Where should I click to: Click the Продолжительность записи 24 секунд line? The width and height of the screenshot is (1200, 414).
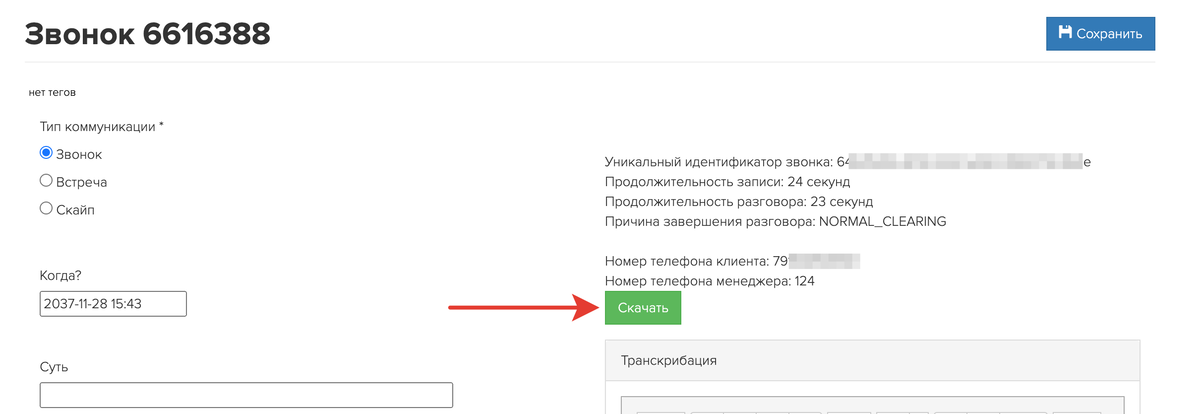pos(727,182)
